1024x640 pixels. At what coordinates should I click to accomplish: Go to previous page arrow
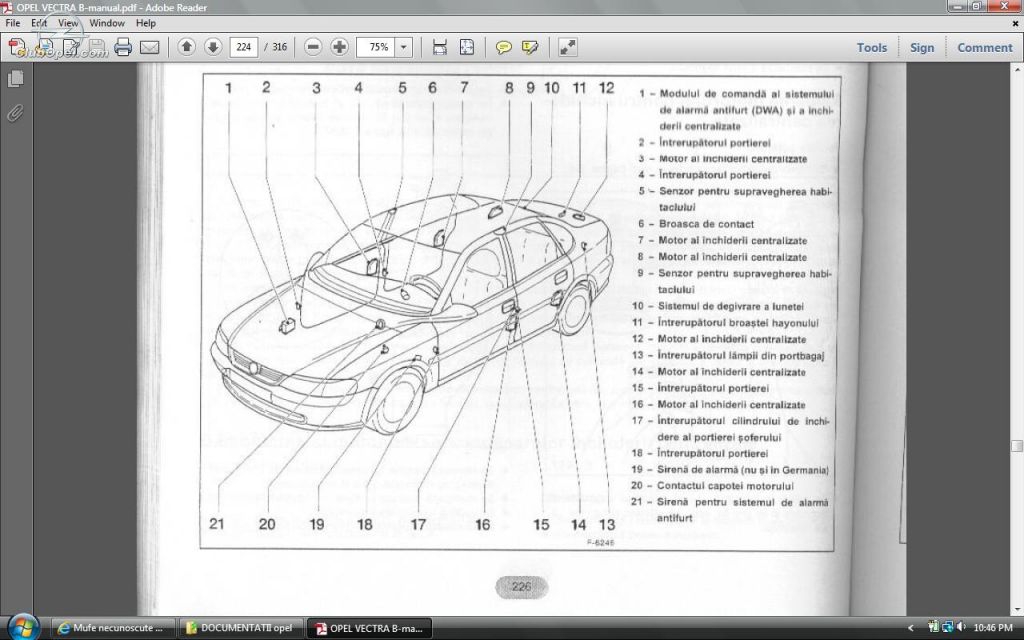click(187, 47)
